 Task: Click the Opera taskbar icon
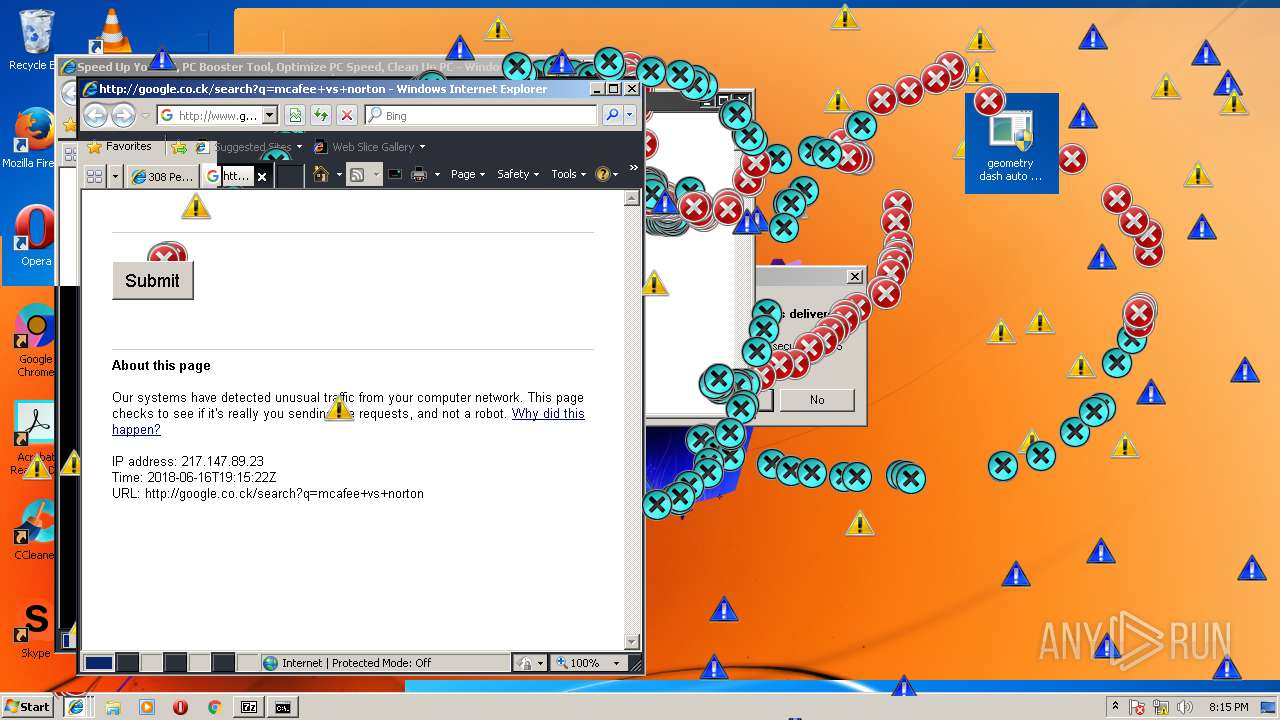point(181,707)
